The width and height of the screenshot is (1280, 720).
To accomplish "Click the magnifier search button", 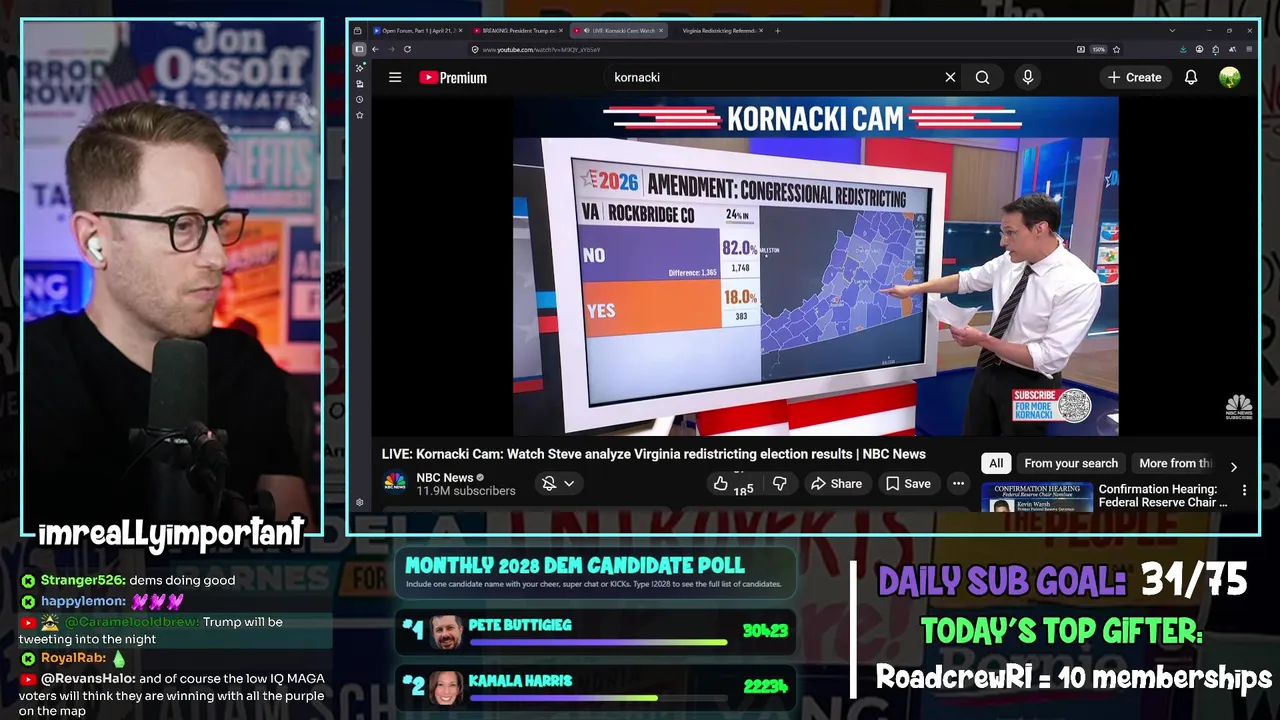I will [982, 77].
